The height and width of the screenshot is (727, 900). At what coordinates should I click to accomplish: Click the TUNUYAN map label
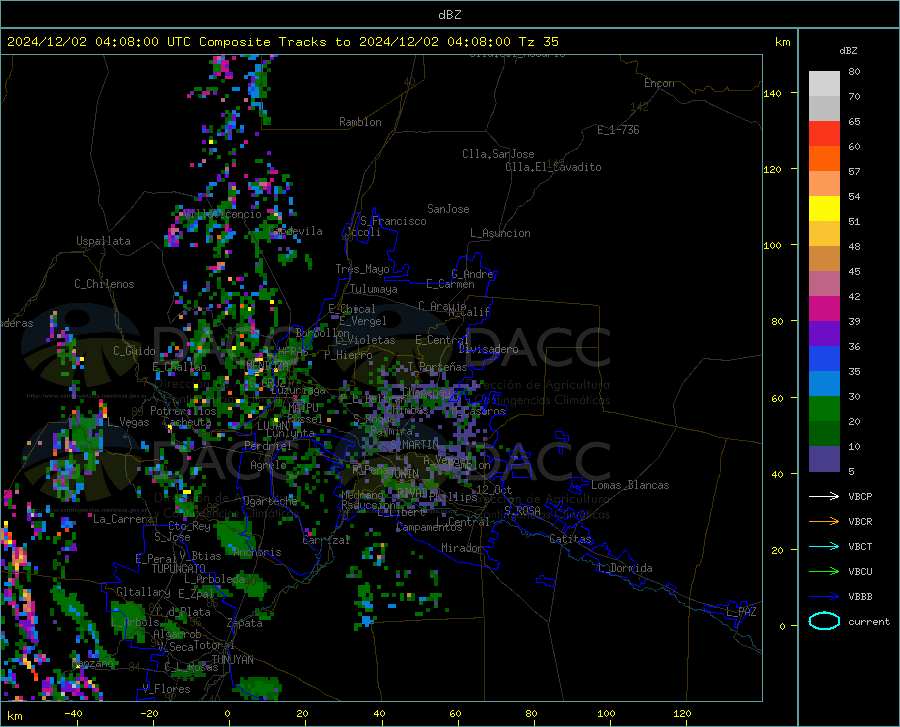point(232,660)
